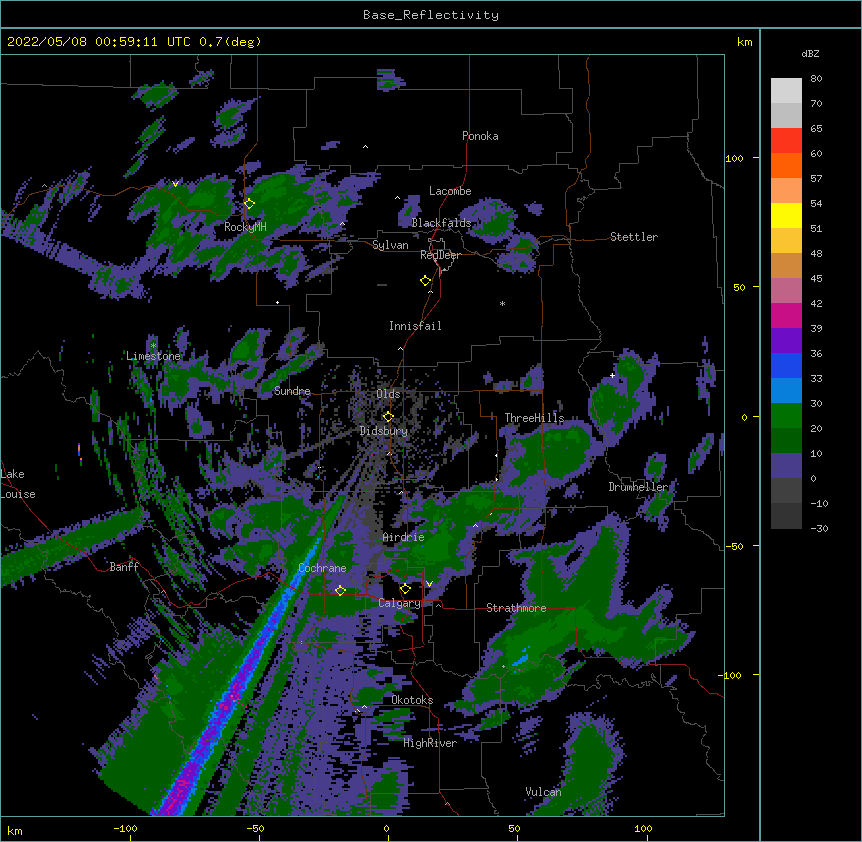This screenshot has width=862, height=842.
Task: Click the yellow diamond marker south of RedDeer
Action: (426, 281)
